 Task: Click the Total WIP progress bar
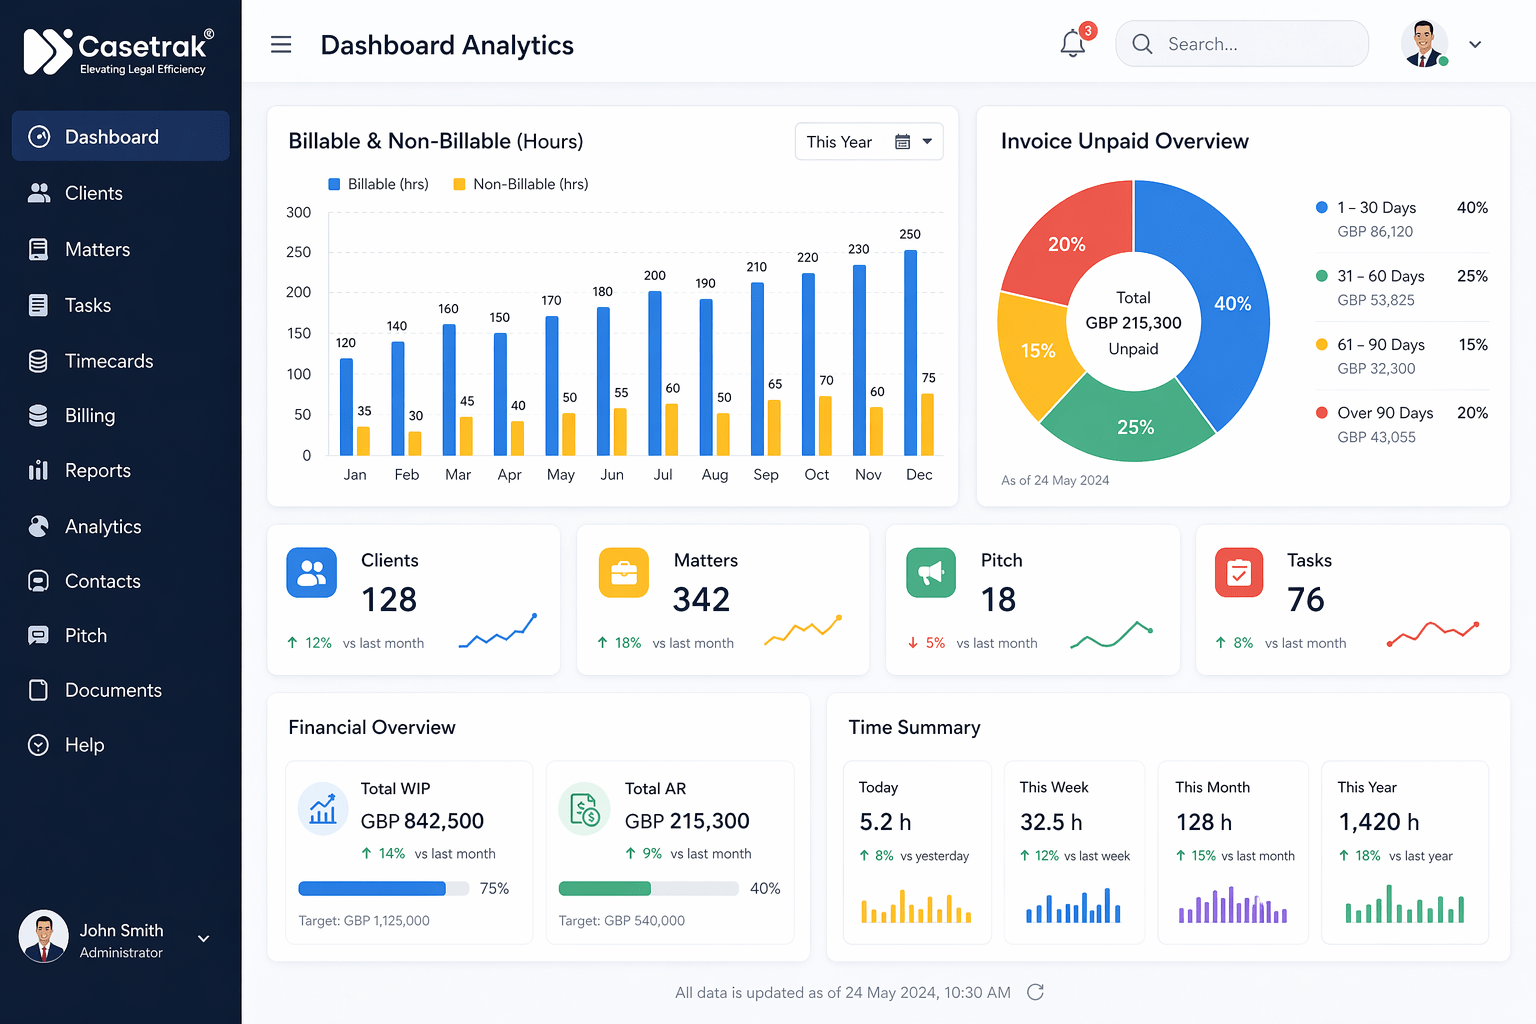(383, 888)
